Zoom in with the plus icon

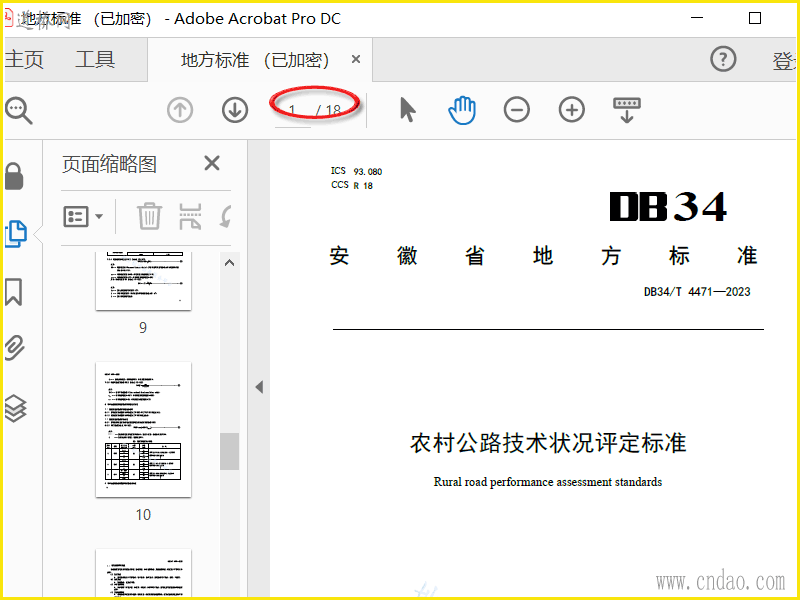click(x=572, y=110)
